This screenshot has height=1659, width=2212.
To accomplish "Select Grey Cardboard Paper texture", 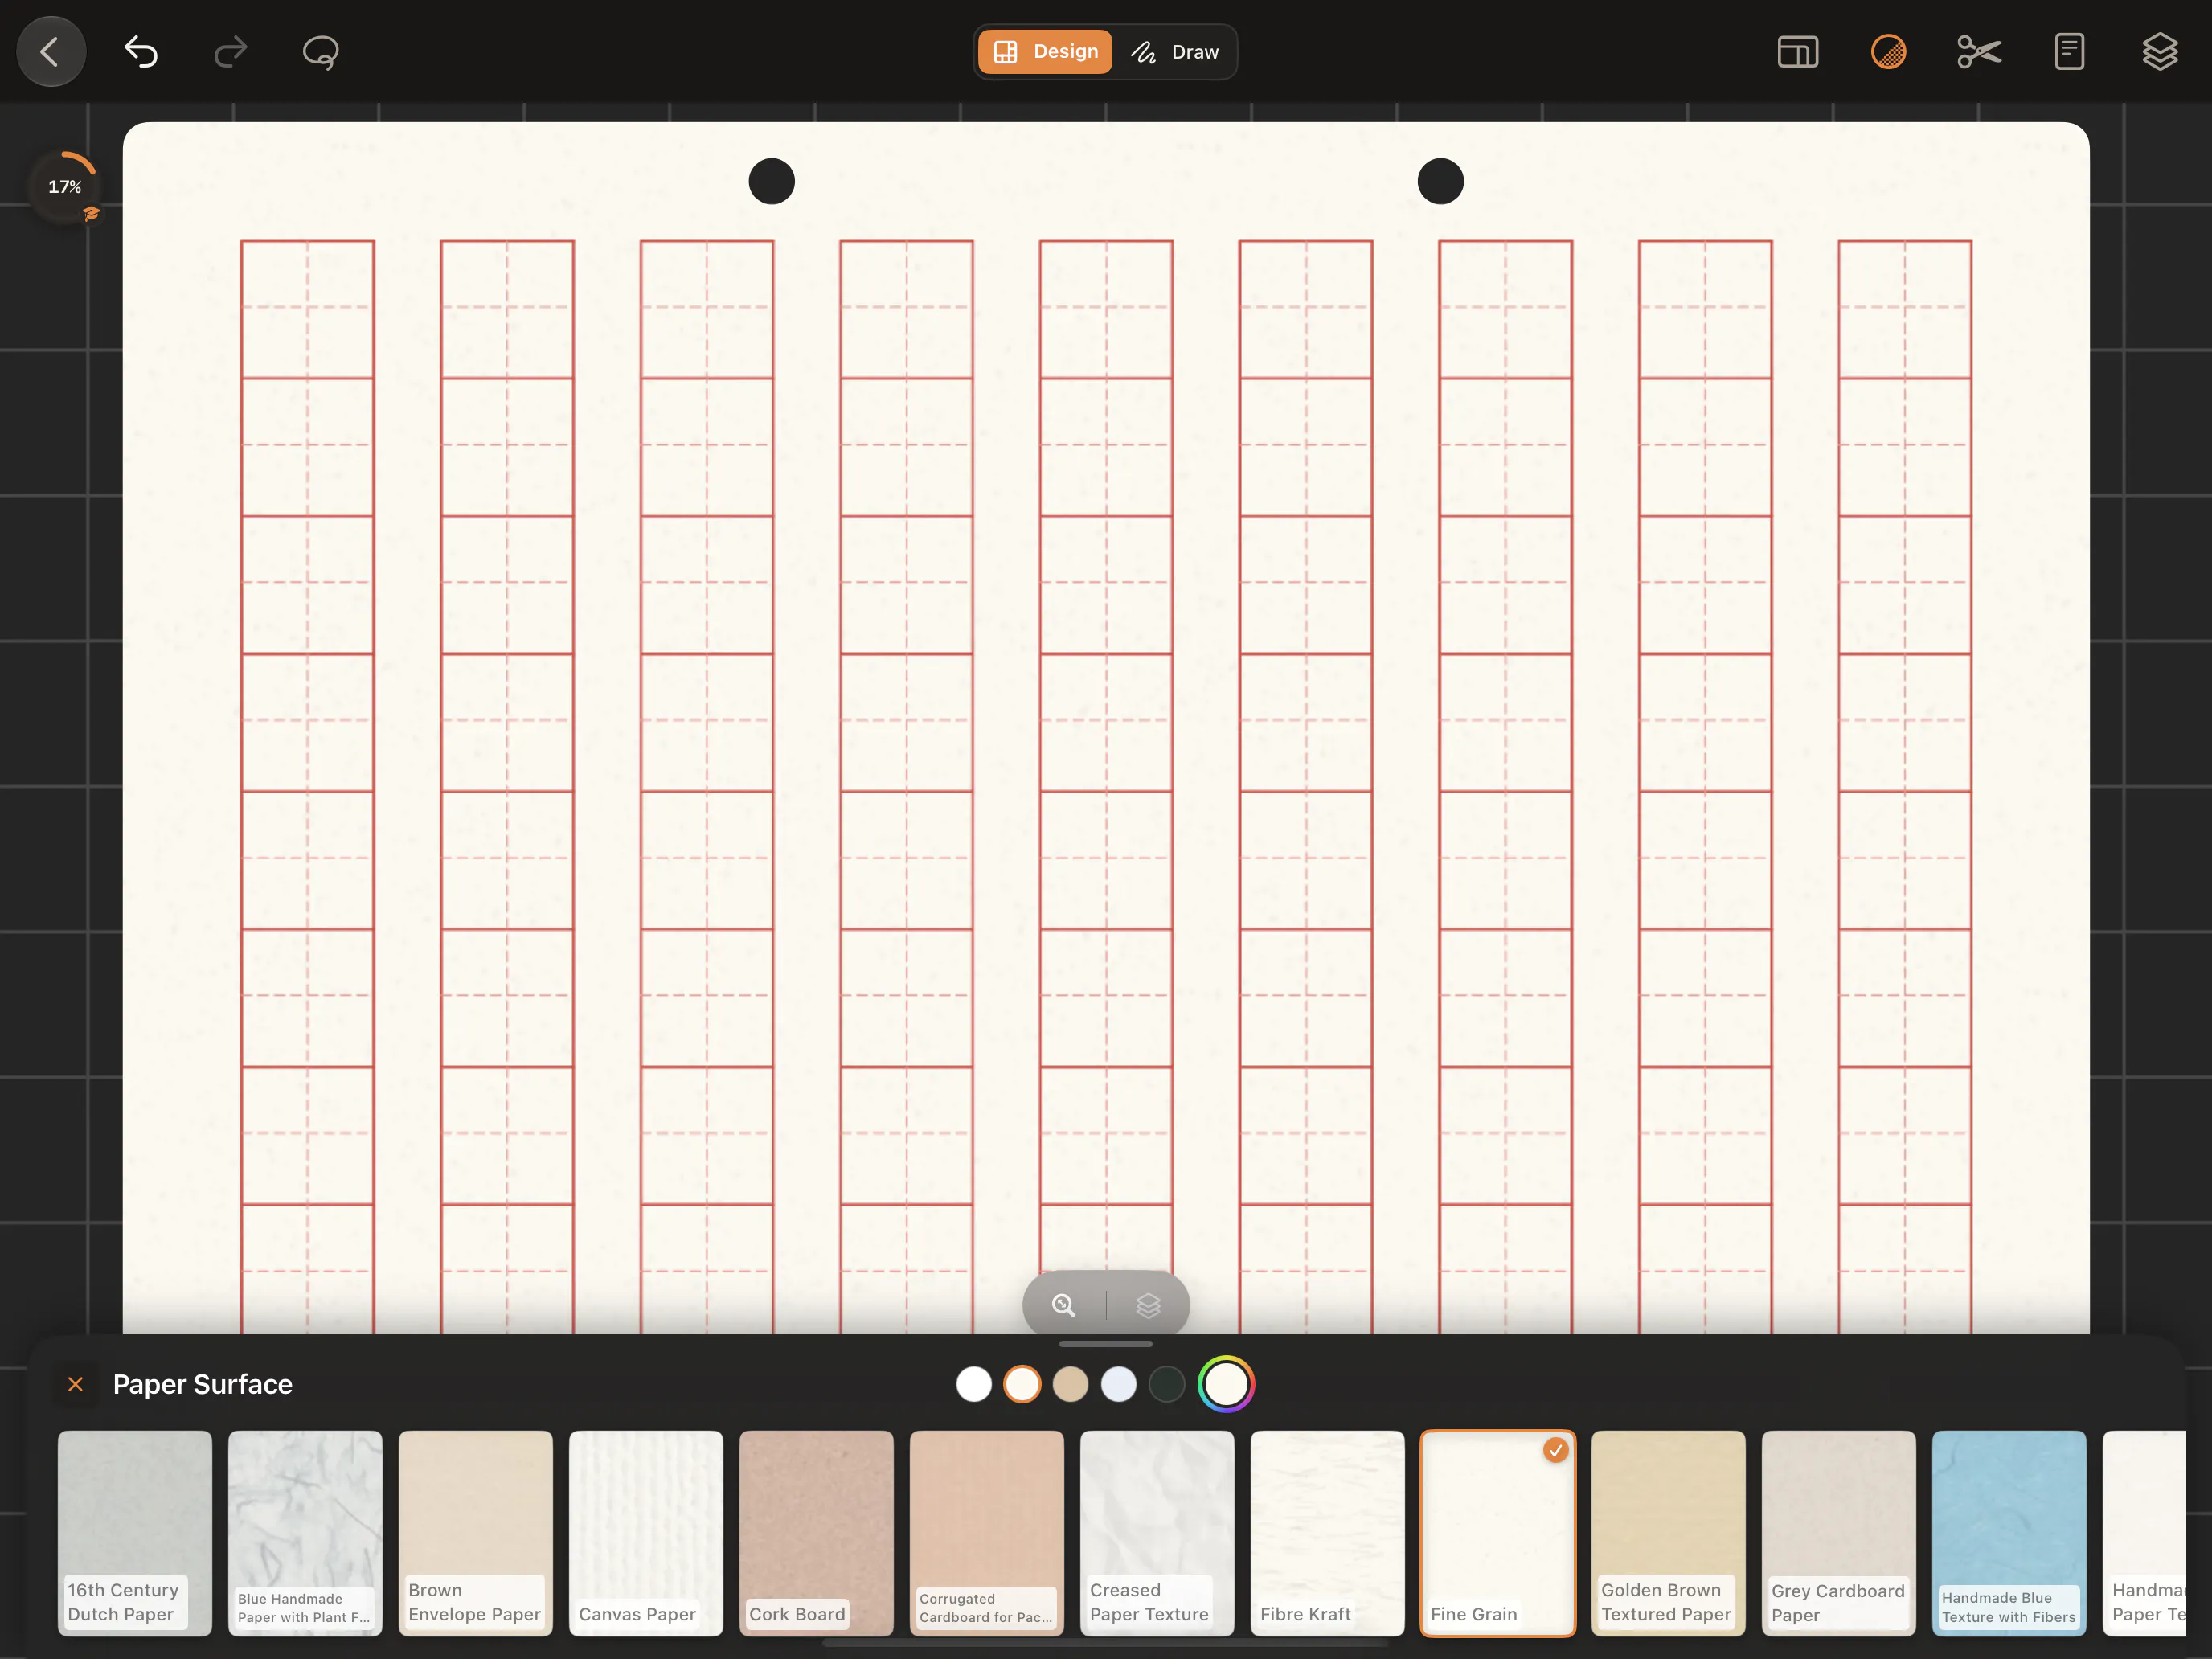I will 1839,1533.
